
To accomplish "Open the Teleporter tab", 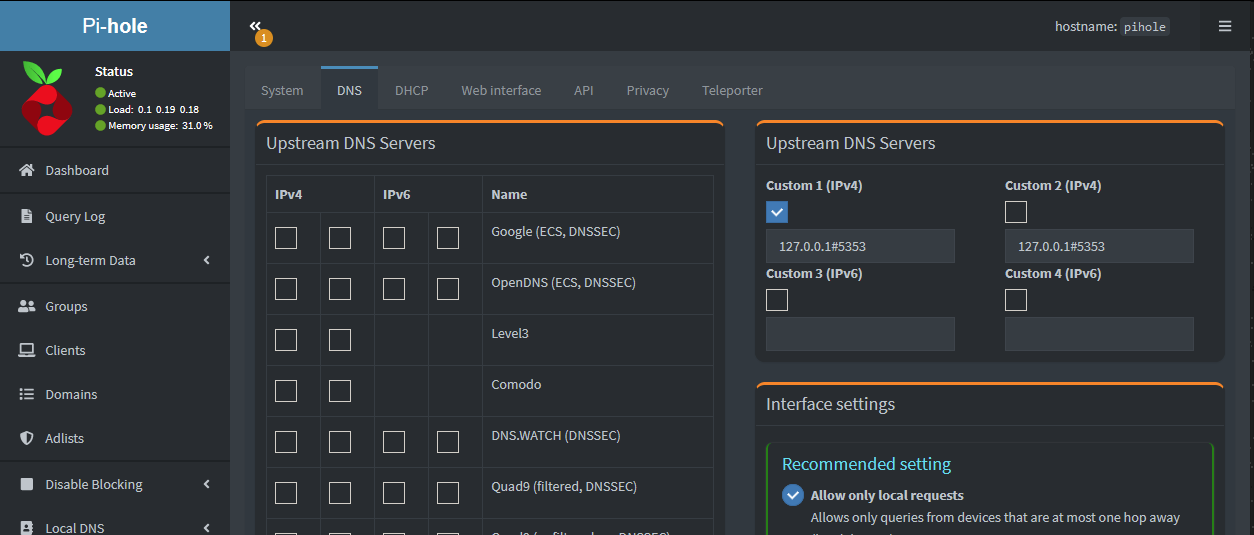I will point(732,90).
